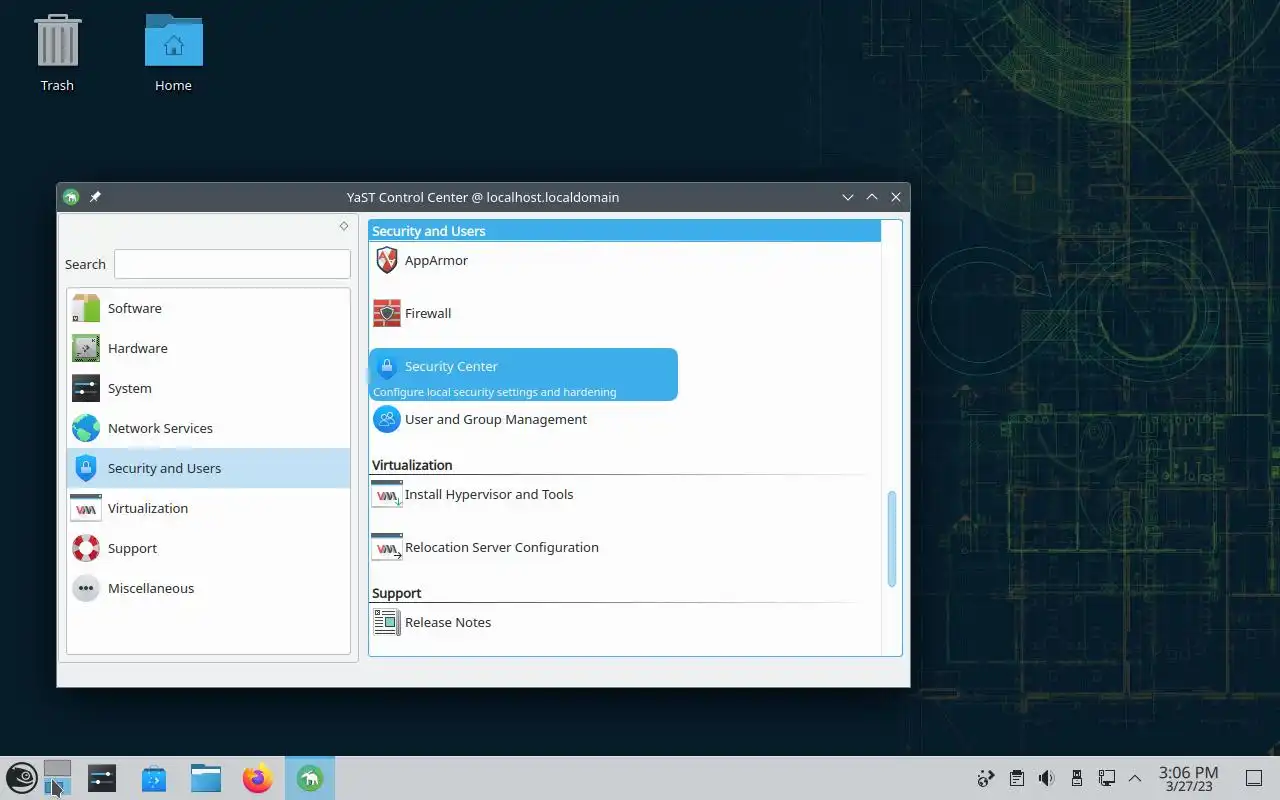The image size is (1280, 800).
Task: Open the Release Notes text entry
Action: tap(448, 622)
